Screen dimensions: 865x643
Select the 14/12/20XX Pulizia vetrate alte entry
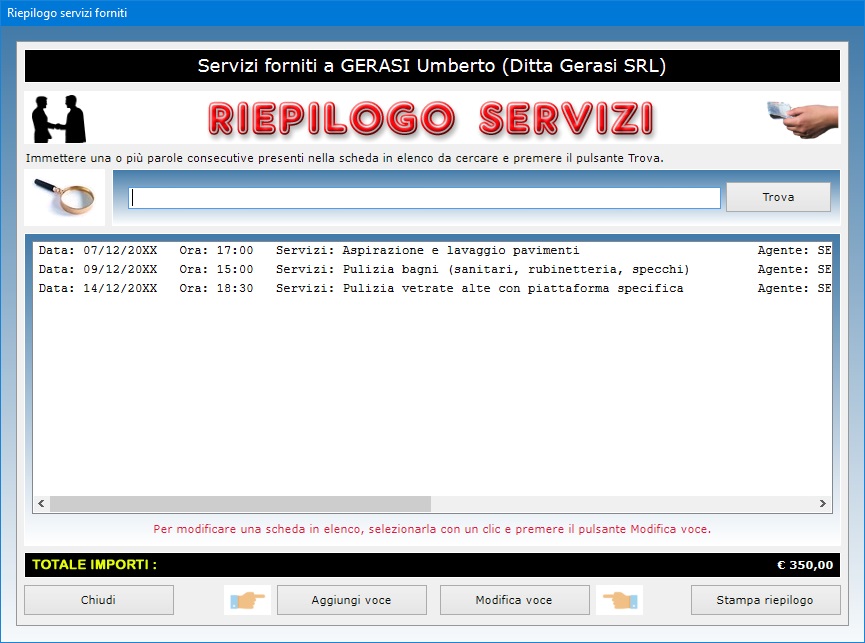(x=400, y=288)
